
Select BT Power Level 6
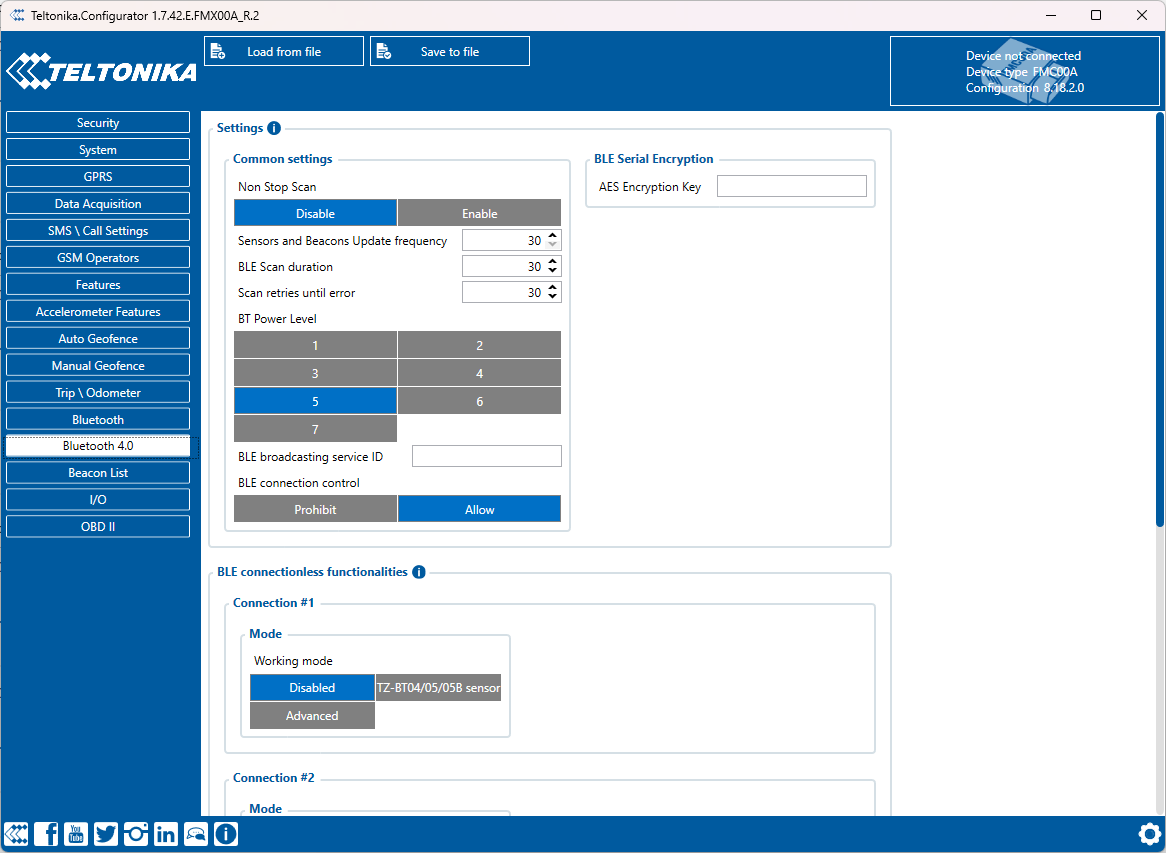[x=480, y=402]
